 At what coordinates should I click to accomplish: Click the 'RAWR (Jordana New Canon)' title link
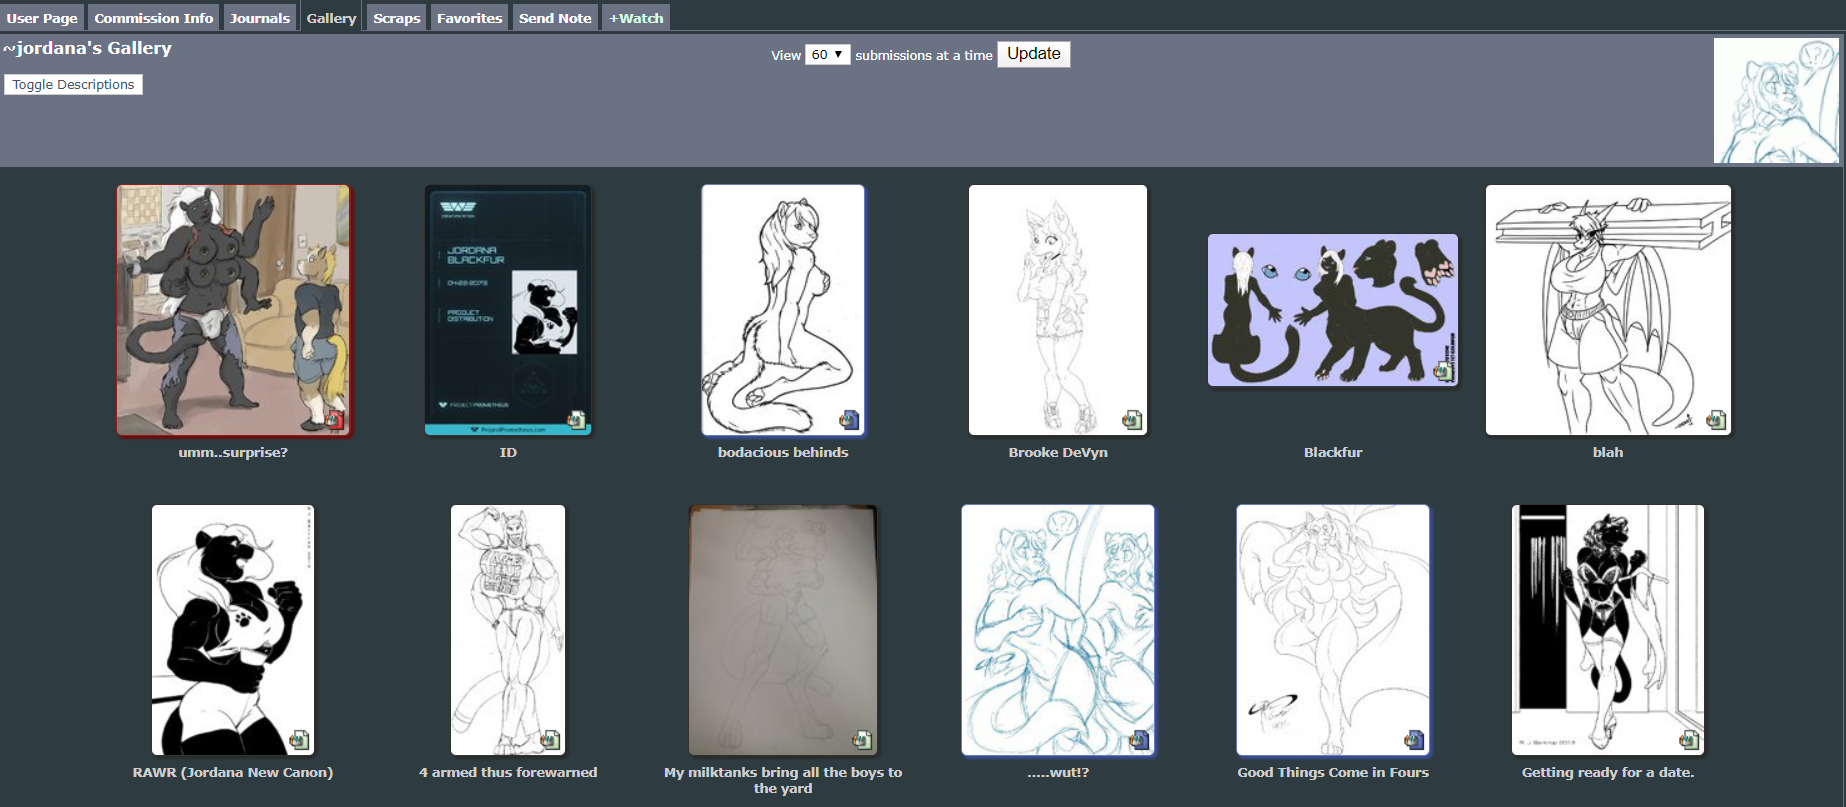click(x=233, y=773)
